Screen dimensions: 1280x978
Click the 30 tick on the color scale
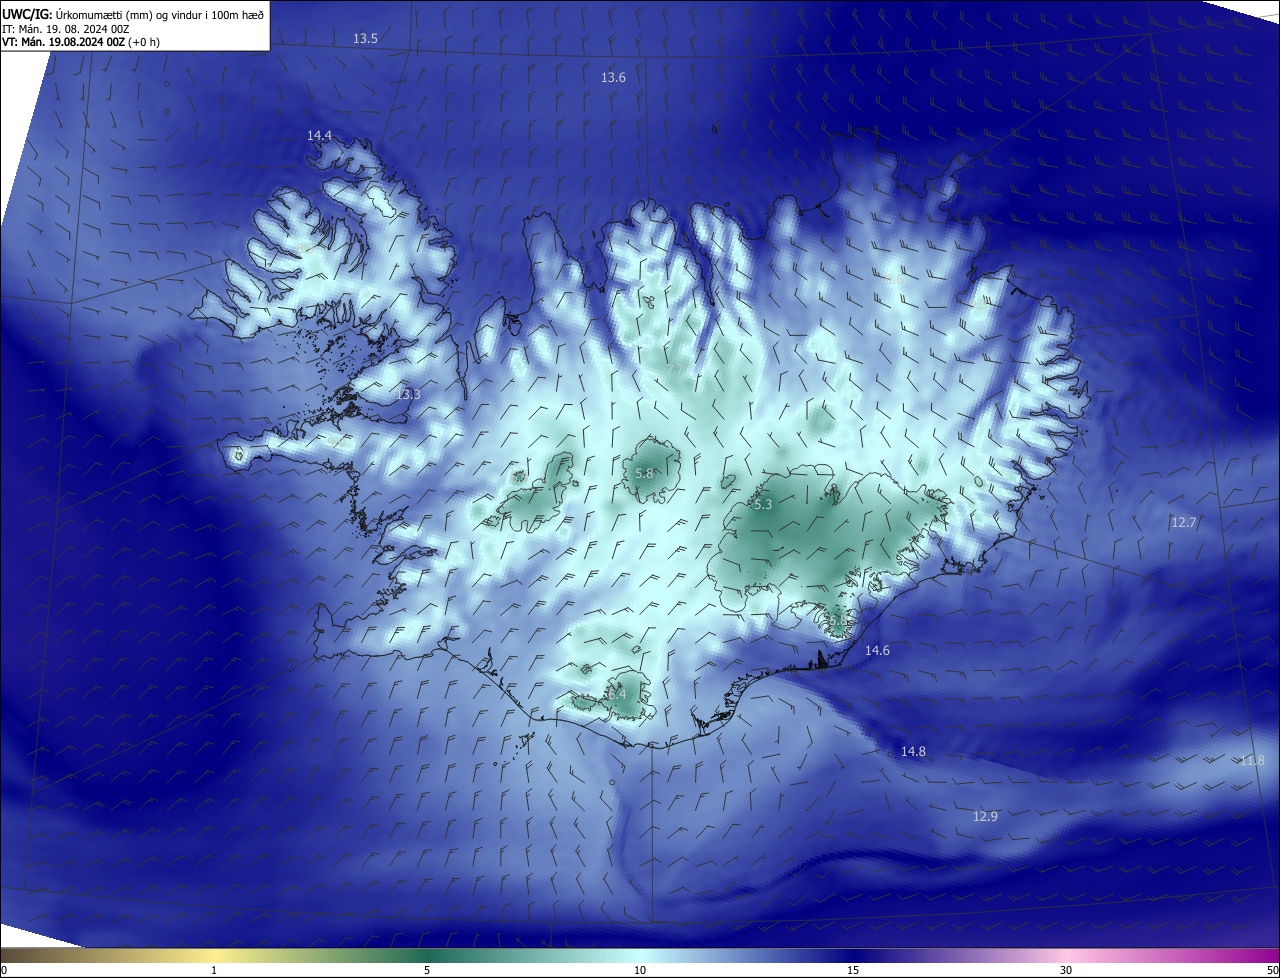tap(1066, 971)
